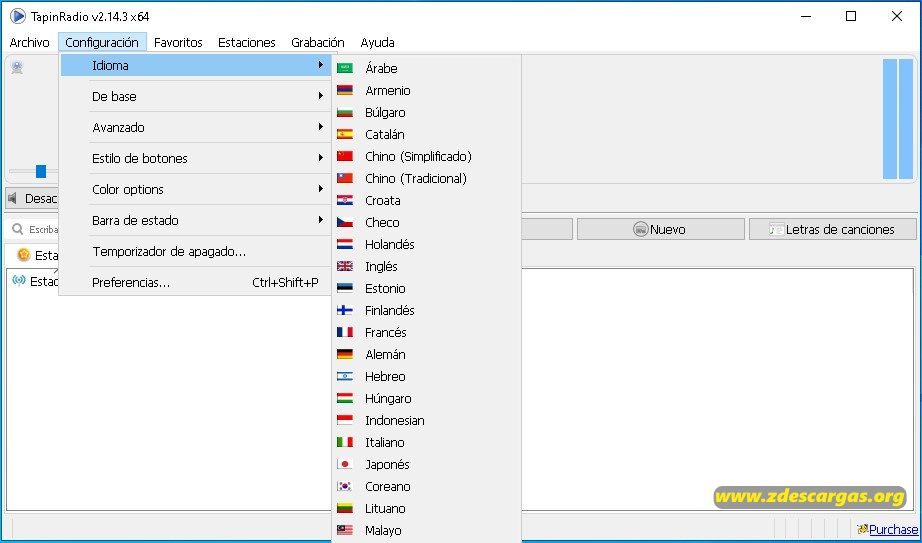Click the Japanese flag icon

(345, 464)
